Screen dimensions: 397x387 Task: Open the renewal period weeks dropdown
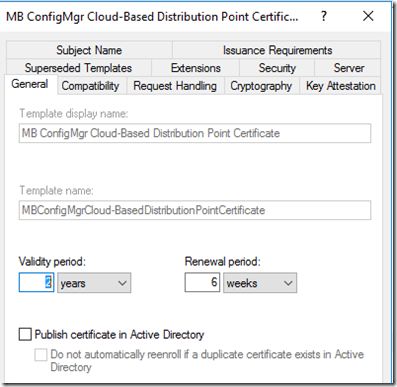pos(260,283)
